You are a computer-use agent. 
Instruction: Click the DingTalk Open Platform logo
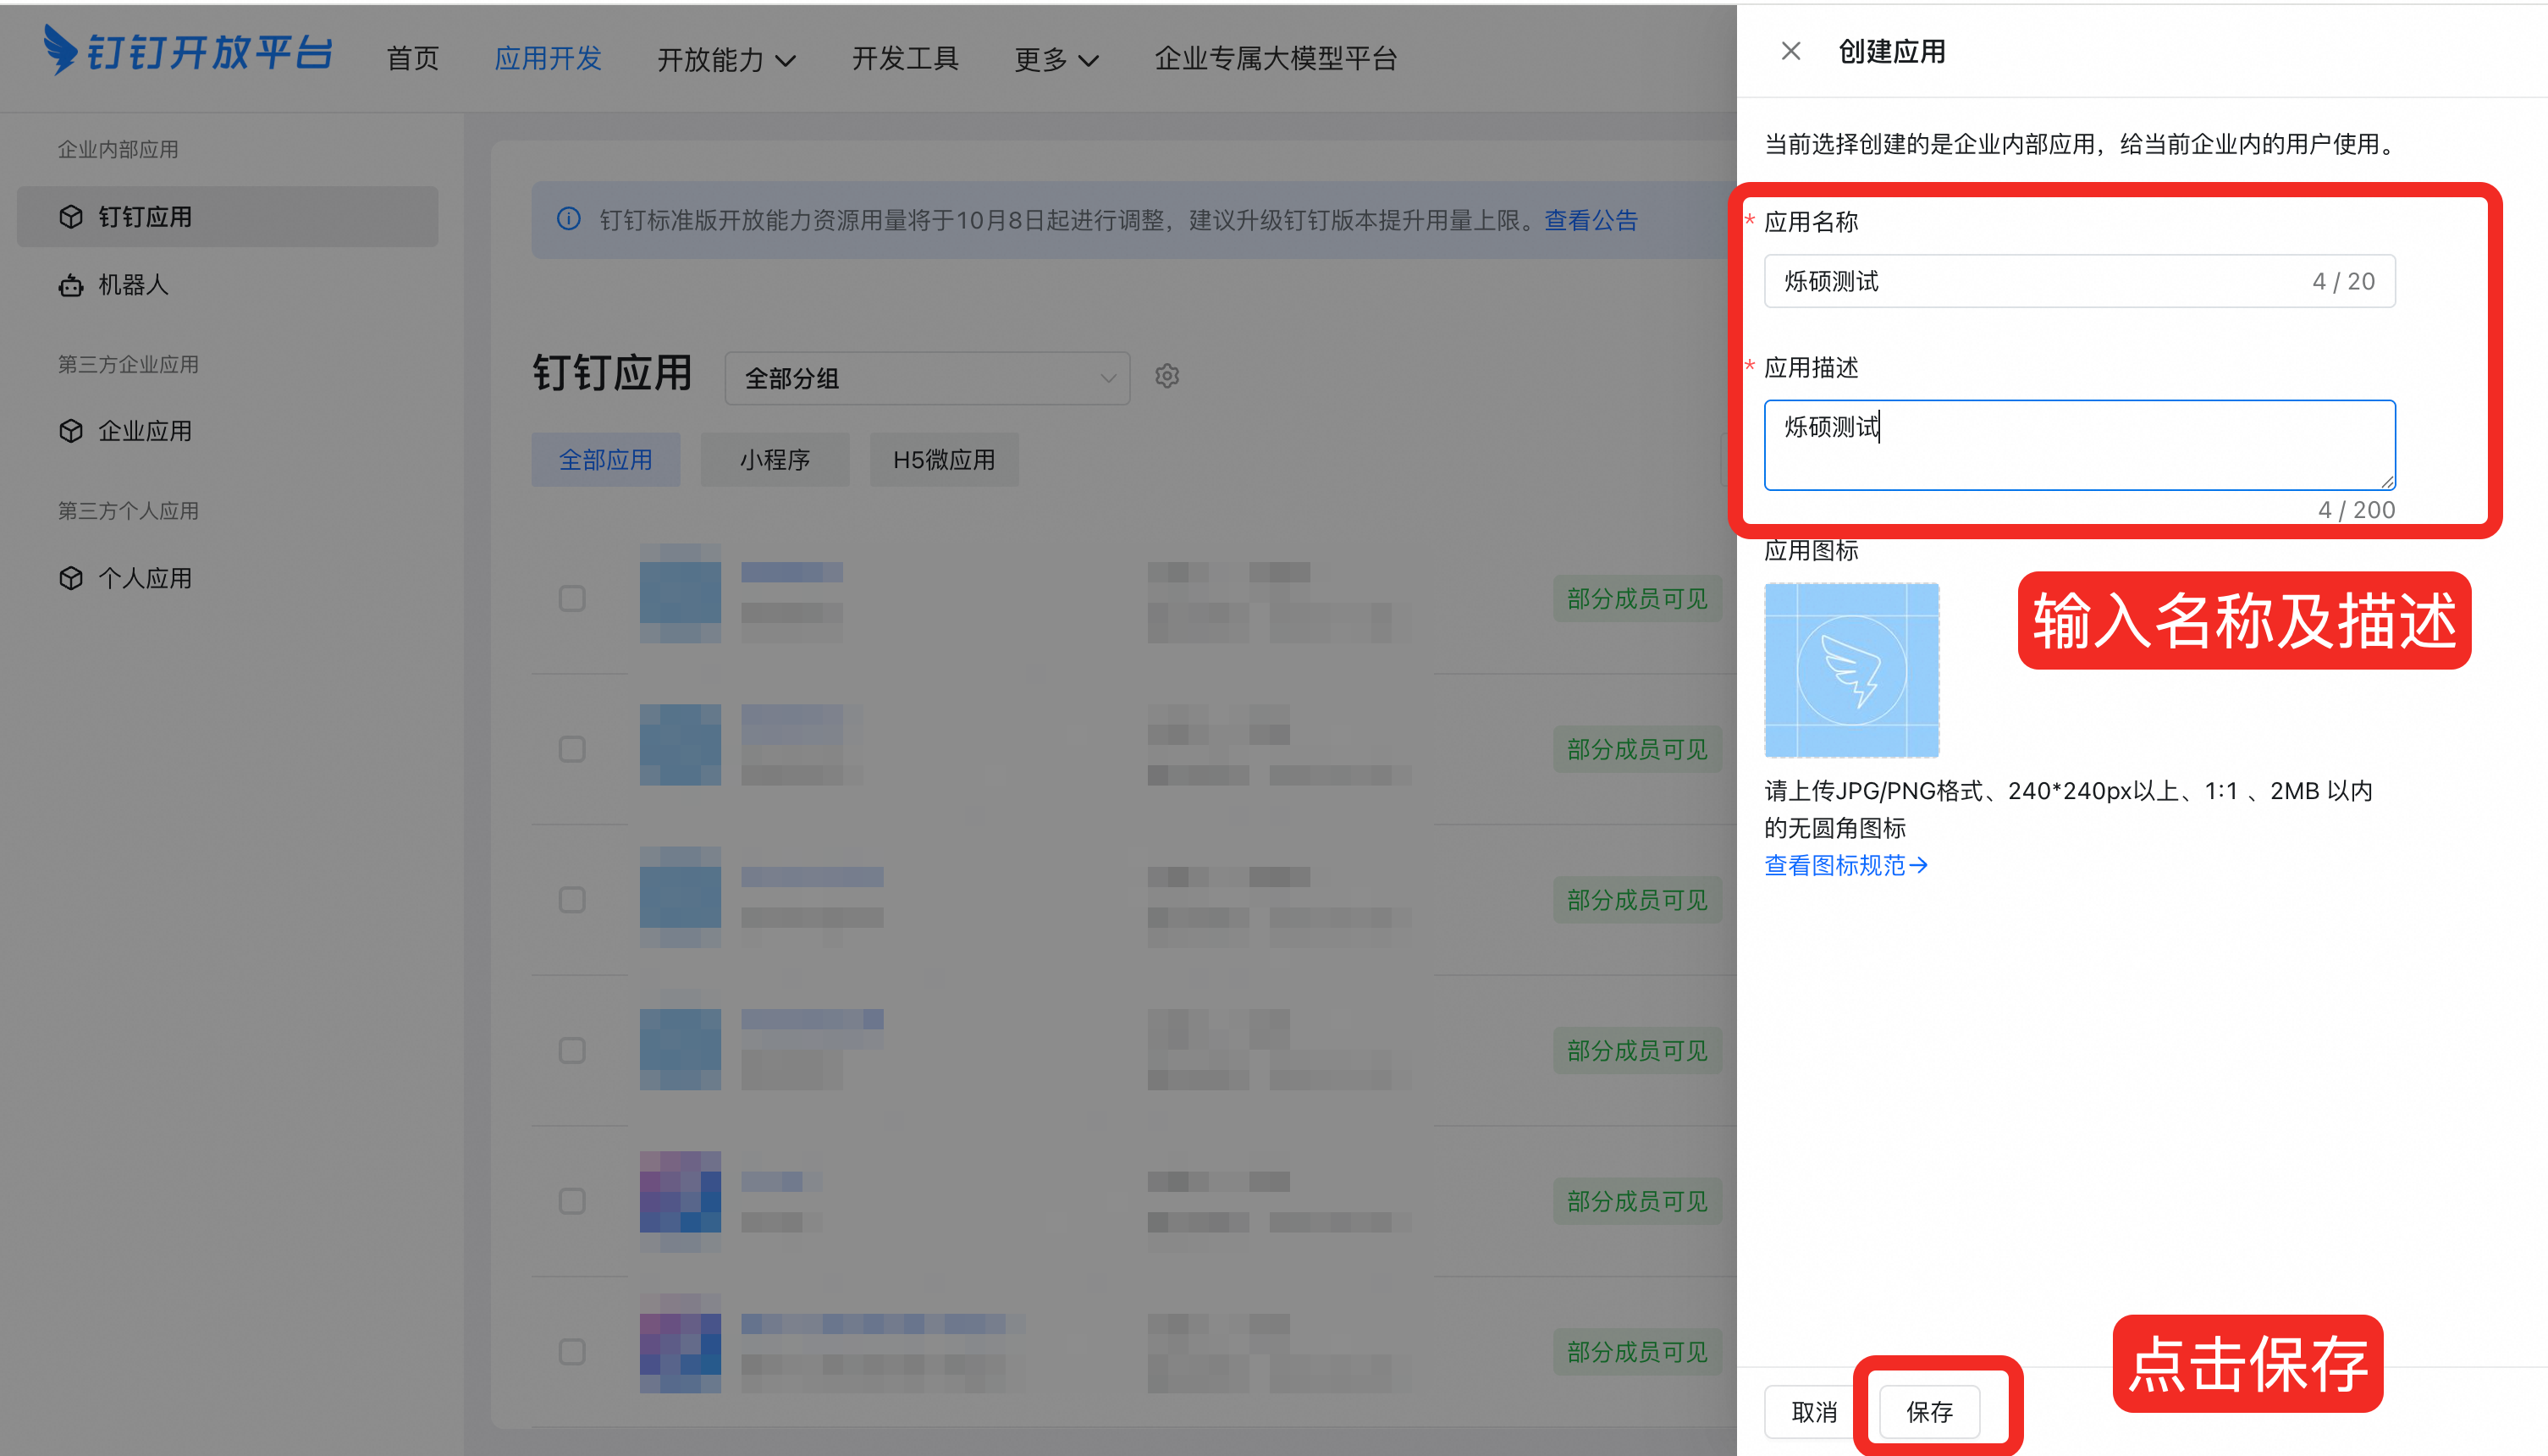188,51
